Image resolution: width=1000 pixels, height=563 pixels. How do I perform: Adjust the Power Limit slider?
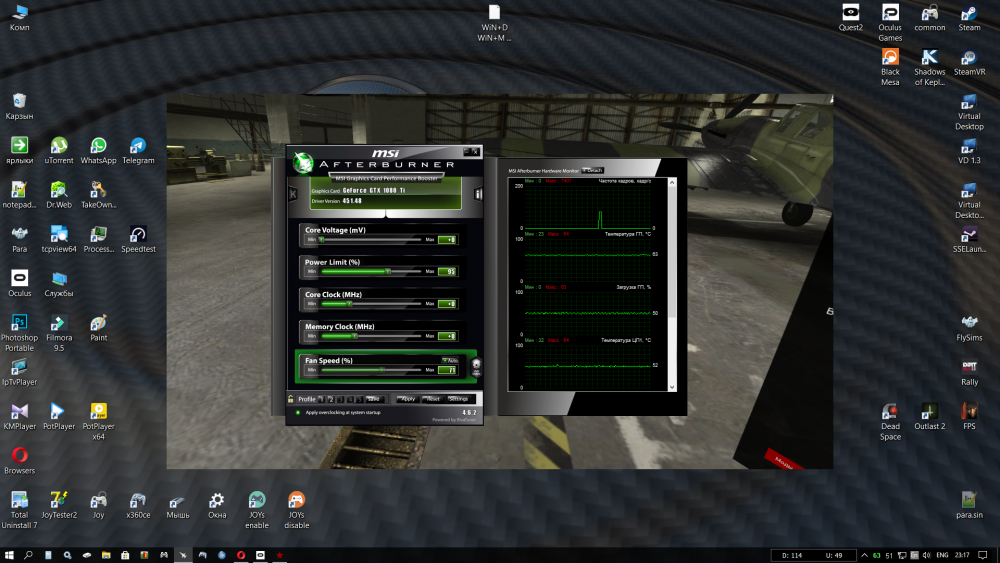[371, 272]
